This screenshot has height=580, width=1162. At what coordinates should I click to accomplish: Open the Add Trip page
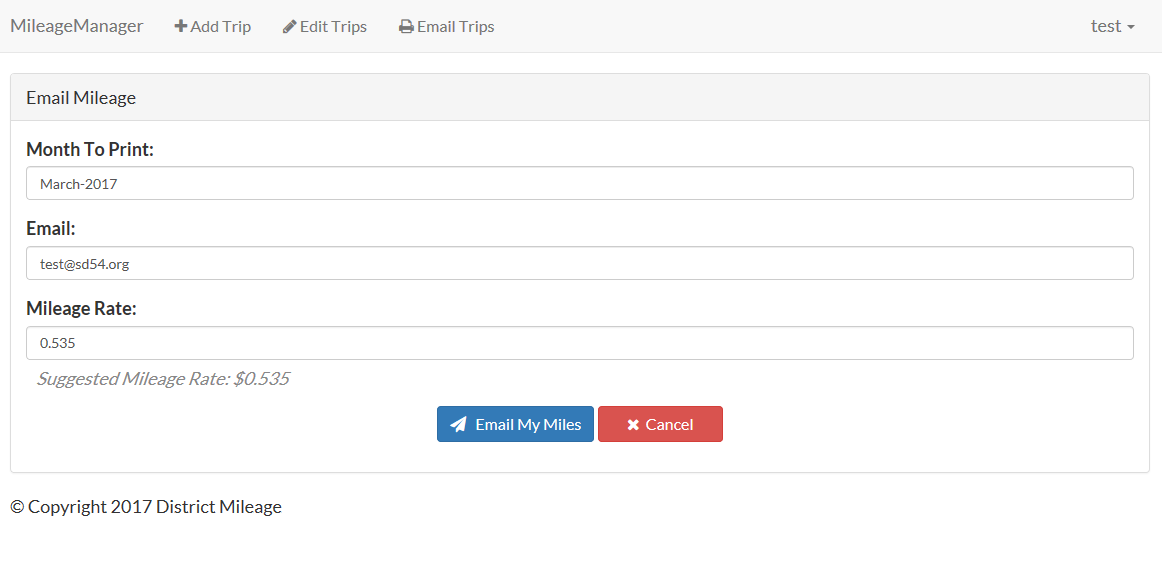tap(213, 27)
